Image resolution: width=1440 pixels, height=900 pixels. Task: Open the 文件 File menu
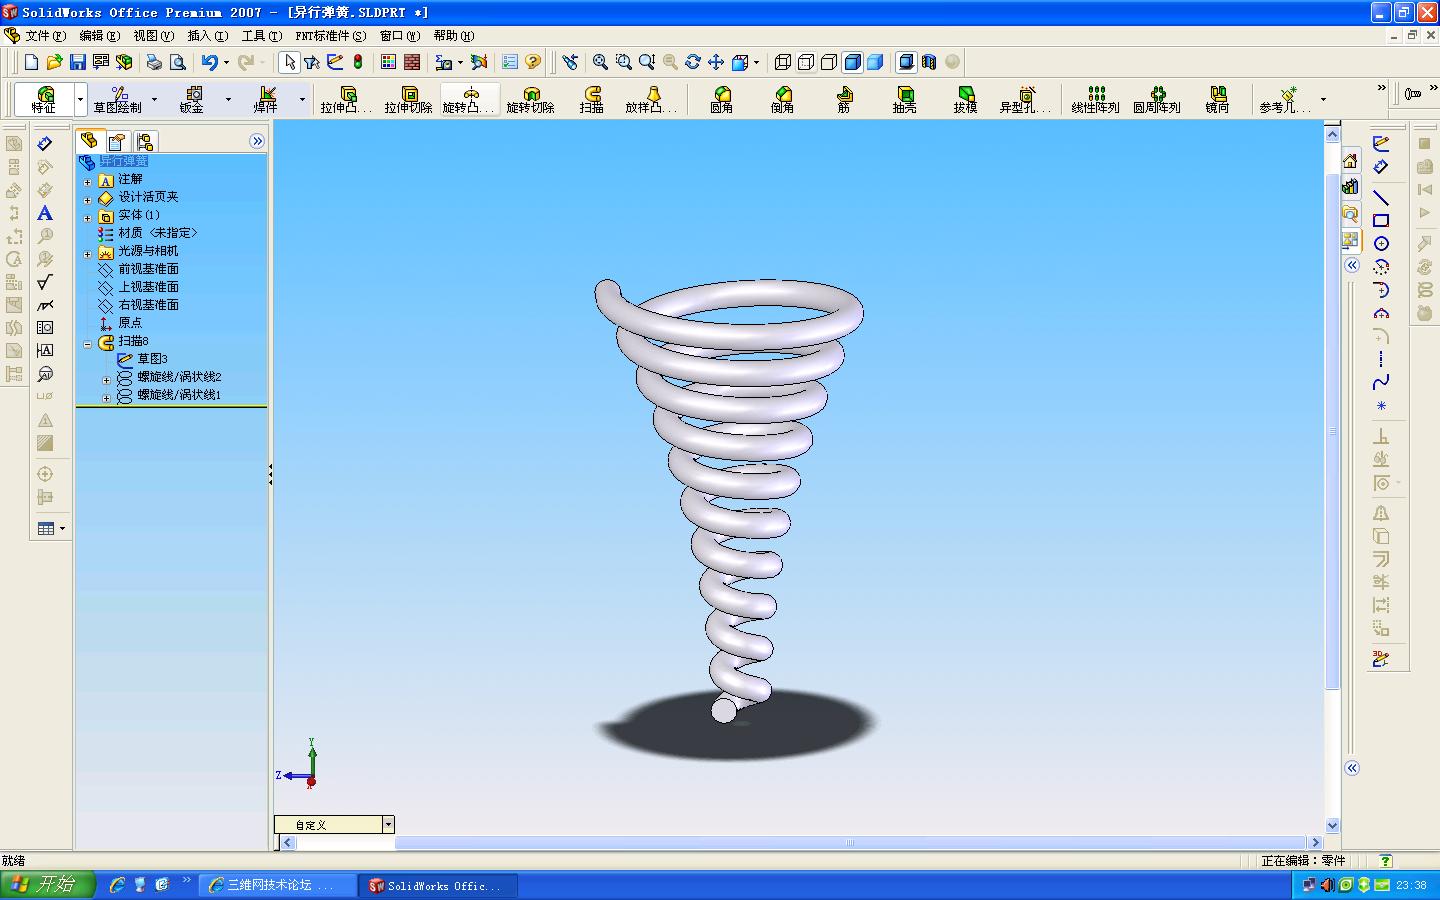click(x=45, y=36)
